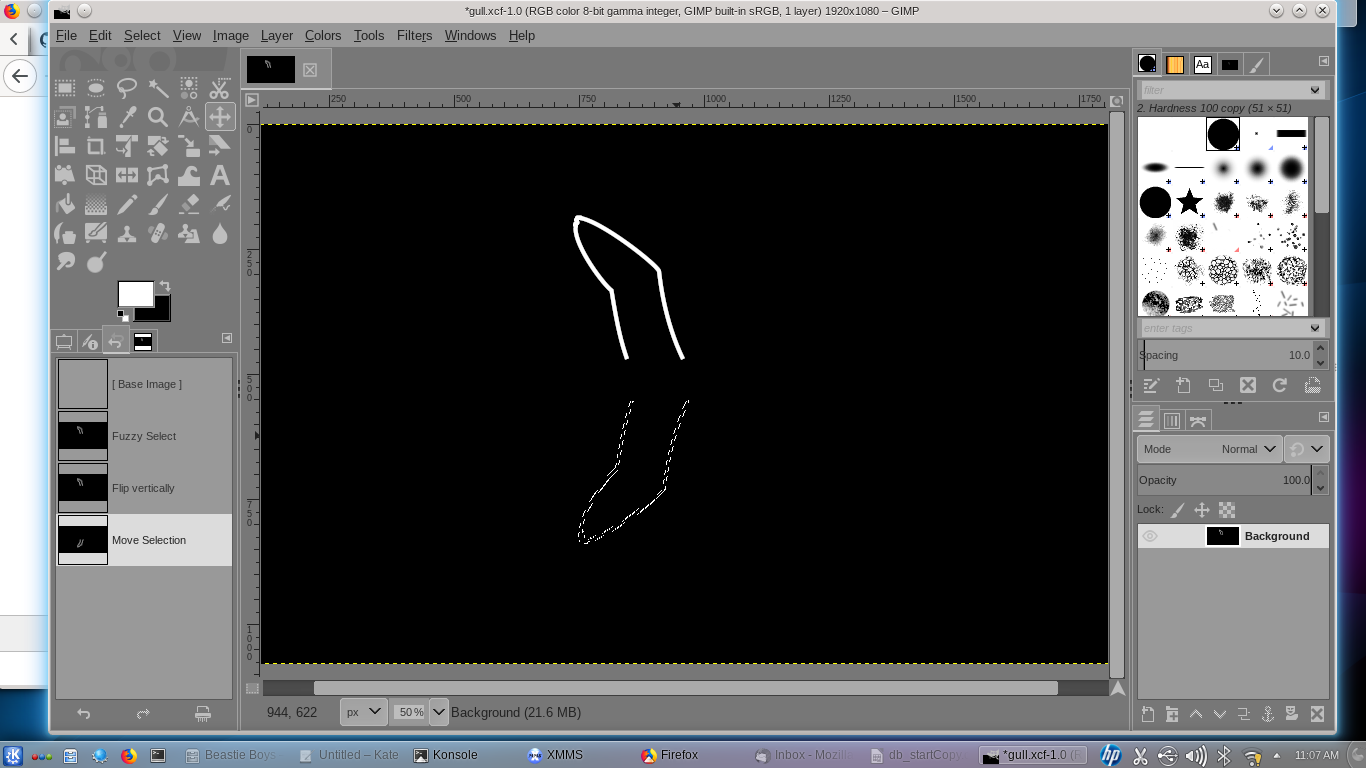Close the gull image tab

(x=310, y=70)
